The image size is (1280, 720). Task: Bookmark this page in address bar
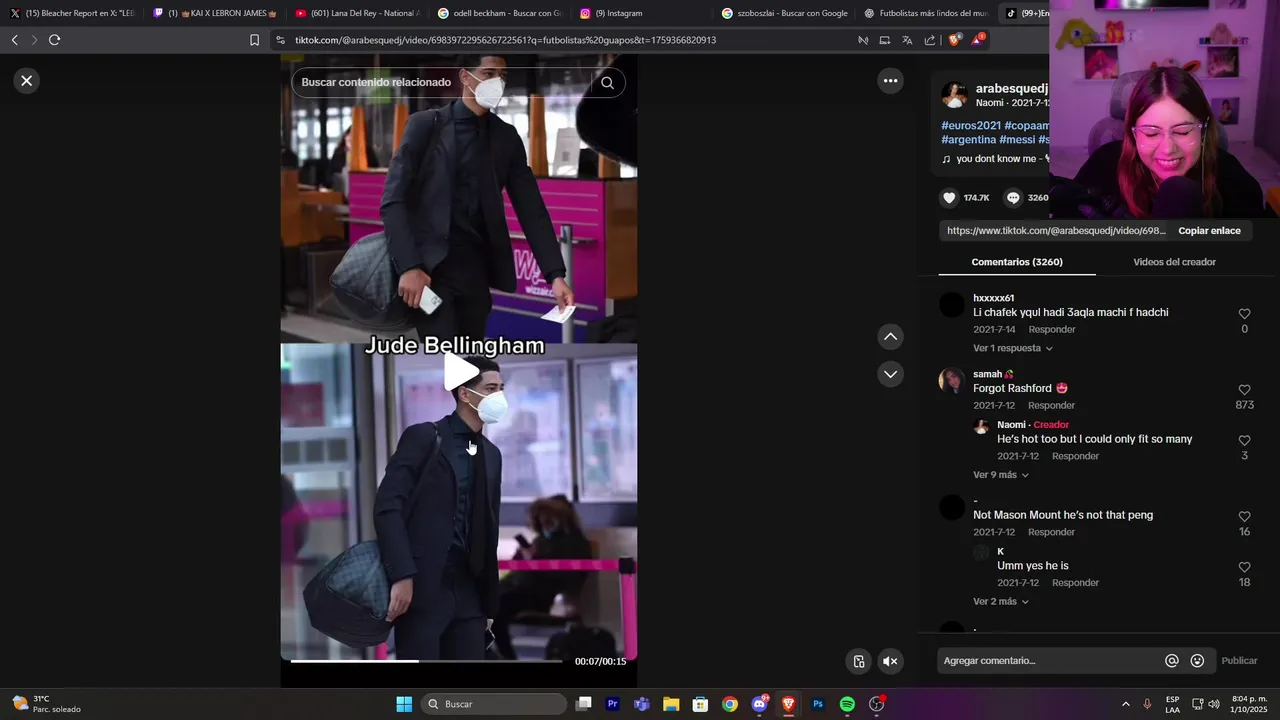[254, 40]
